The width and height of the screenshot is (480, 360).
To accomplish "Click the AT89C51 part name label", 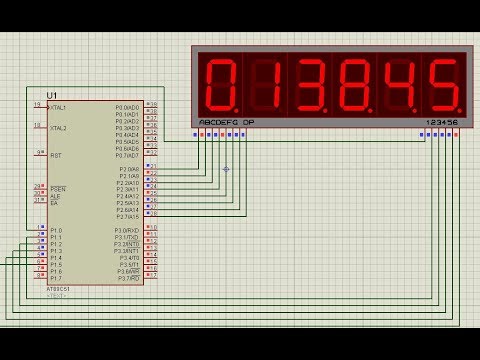I will click(58, 289).
